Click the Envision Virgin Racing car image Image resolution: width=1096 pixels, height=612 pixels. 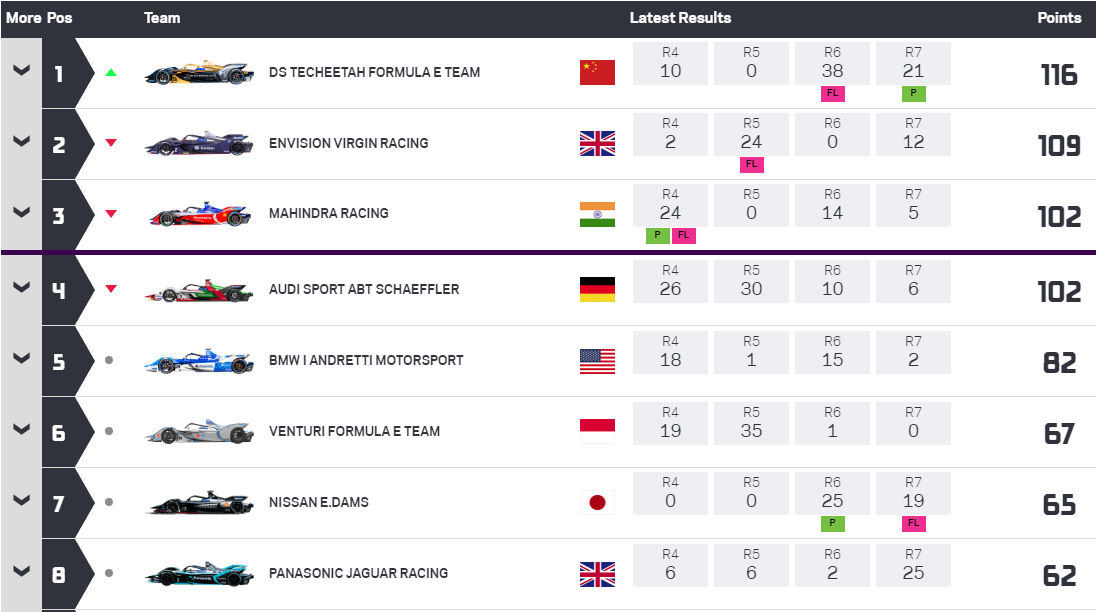[x=200, y=144]
